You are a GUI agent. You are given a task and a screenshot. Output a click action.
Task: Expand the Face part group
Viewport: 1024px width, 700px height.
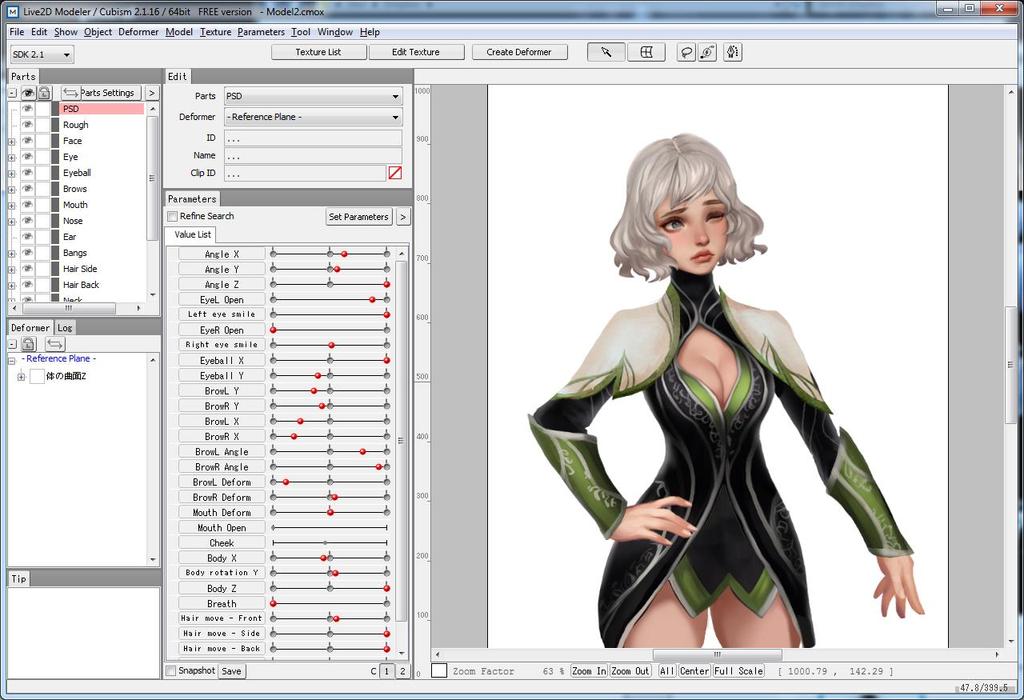coord(12,141)
